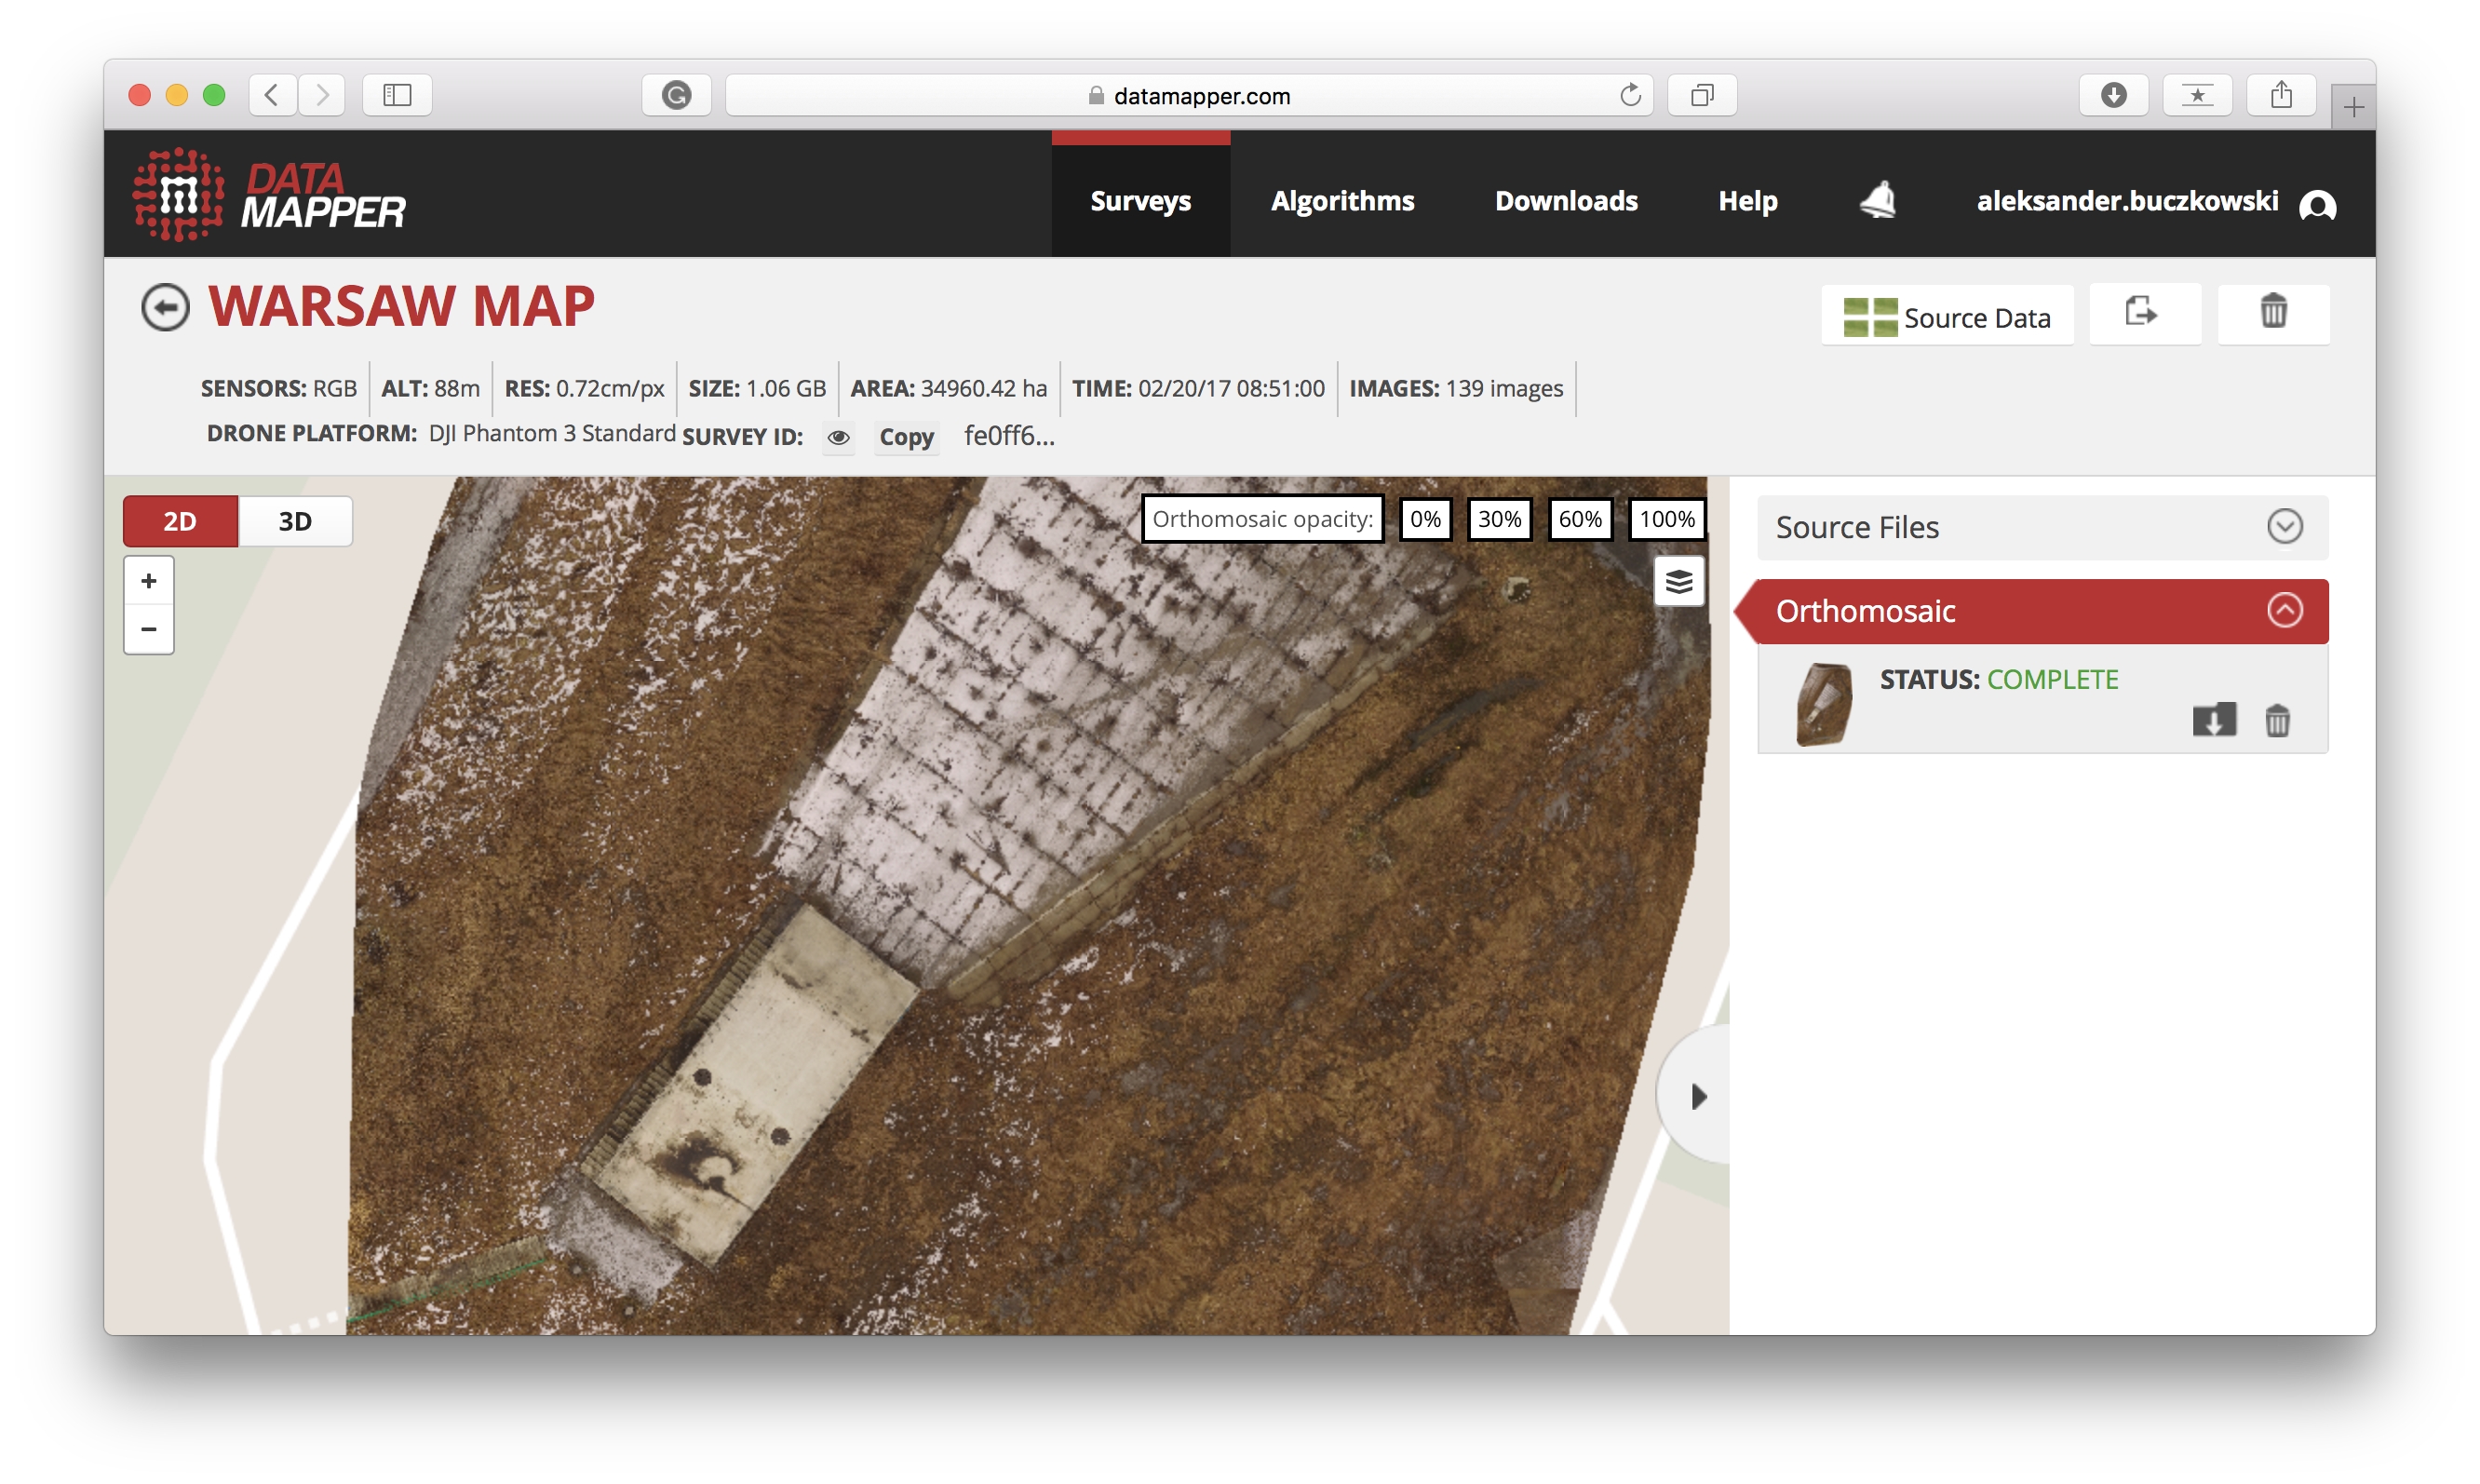Download the orthomosaic file
The width and height of the screenshot is (2480, 1484).
tap(2214, 719)
